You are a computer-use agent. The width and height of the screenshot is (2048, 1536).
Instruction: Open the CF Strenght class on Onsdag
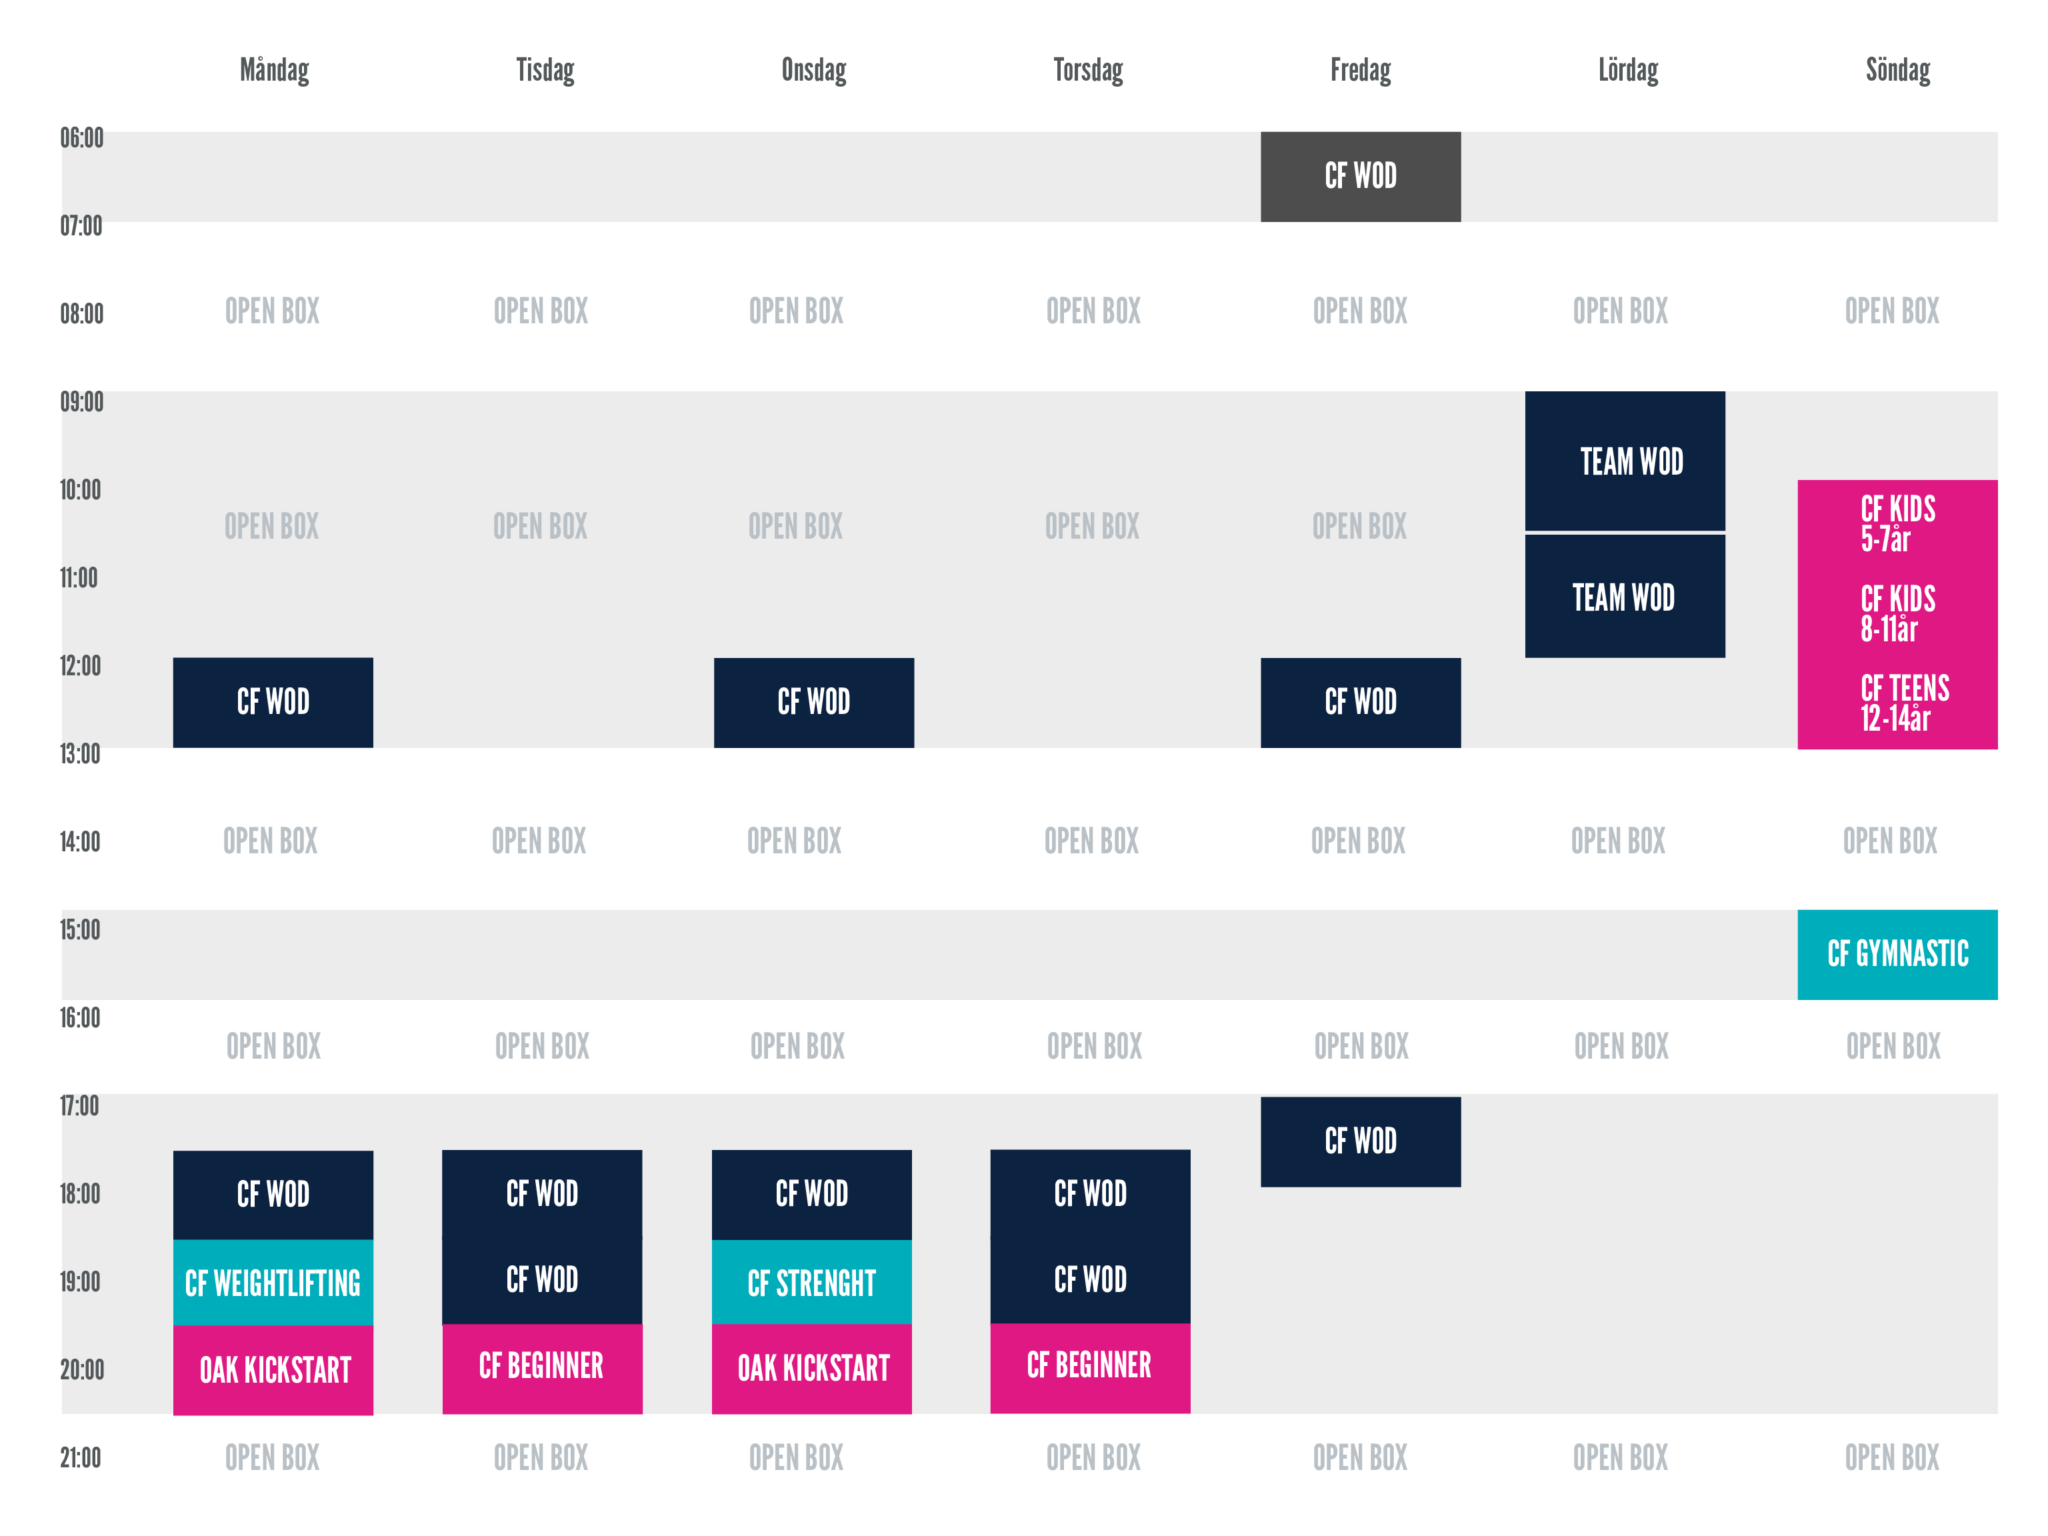tap(811, 1282)
